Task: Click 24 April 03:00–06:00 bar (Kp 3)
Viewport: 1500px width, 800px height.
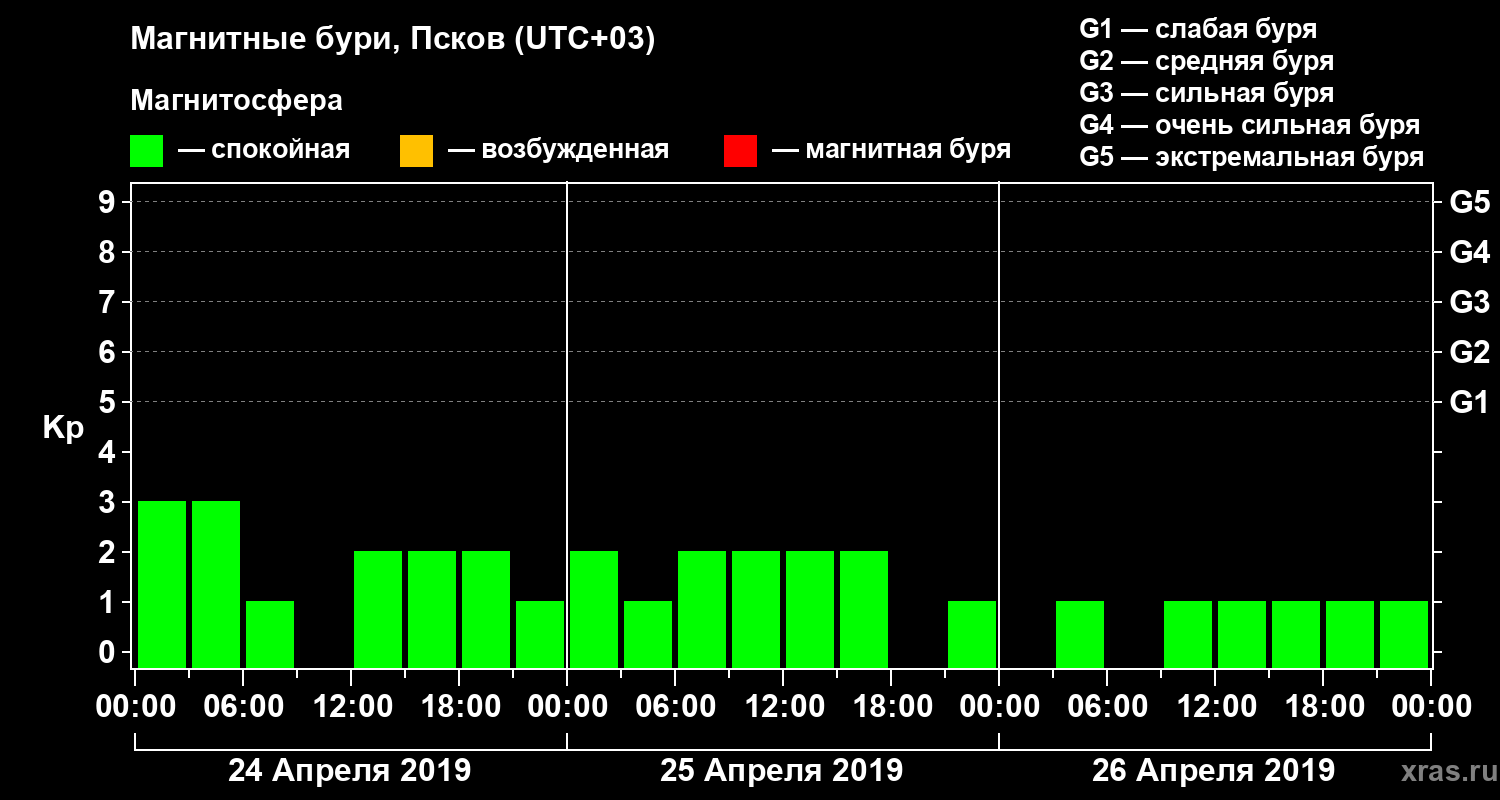Action: [x=216, y=584]
